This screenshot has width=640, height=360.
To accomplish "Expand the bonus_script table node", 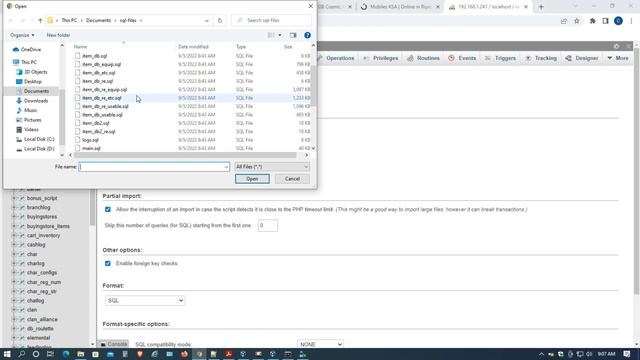I will pyautogui.click(x=14, y=198).
